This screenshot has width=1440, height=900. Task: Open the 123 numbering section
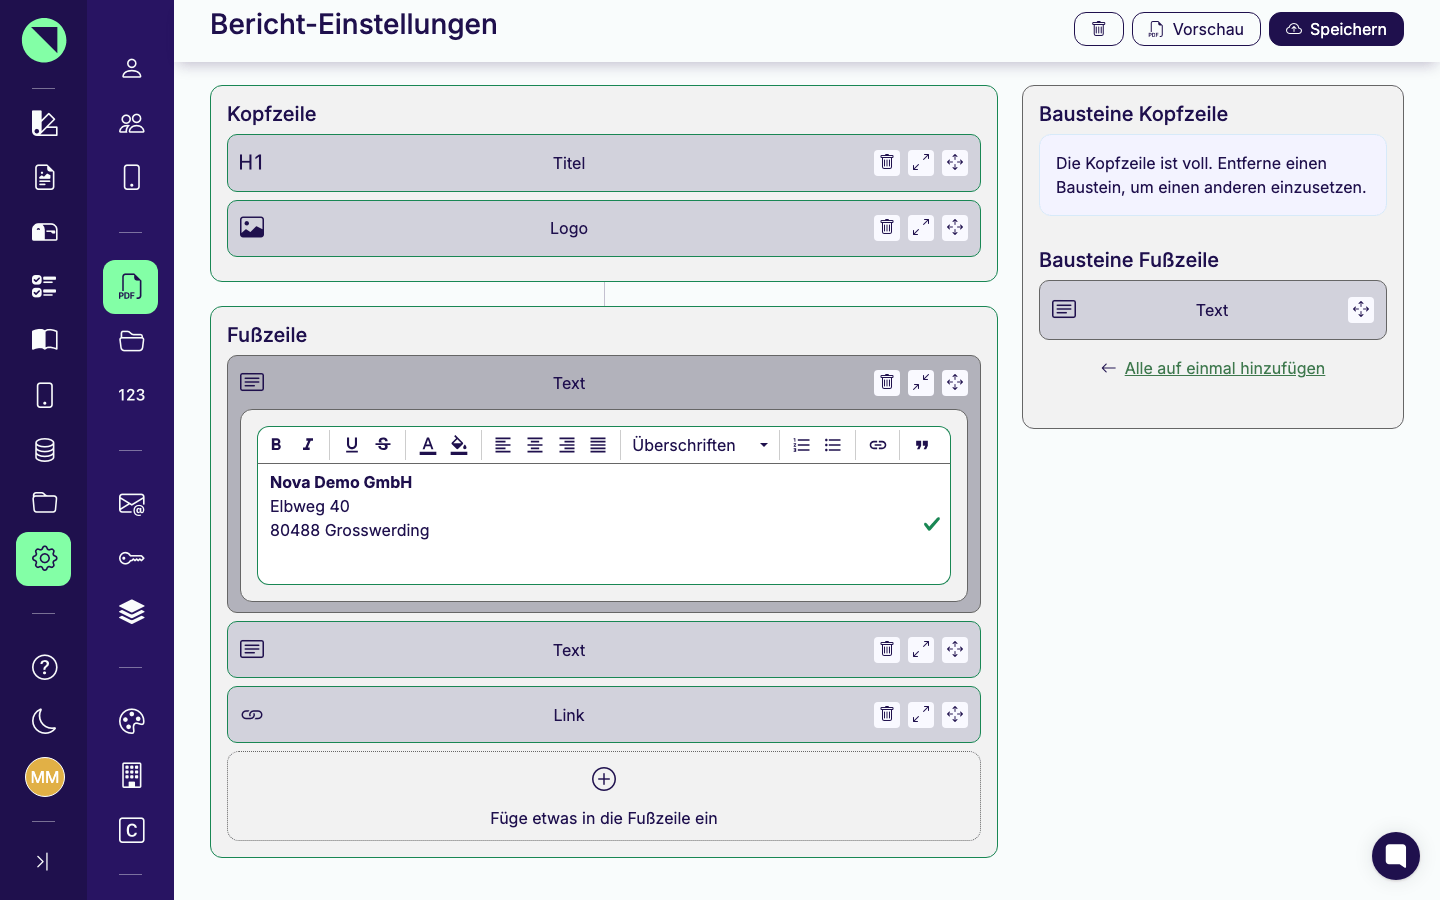click(x=131, y=395)
